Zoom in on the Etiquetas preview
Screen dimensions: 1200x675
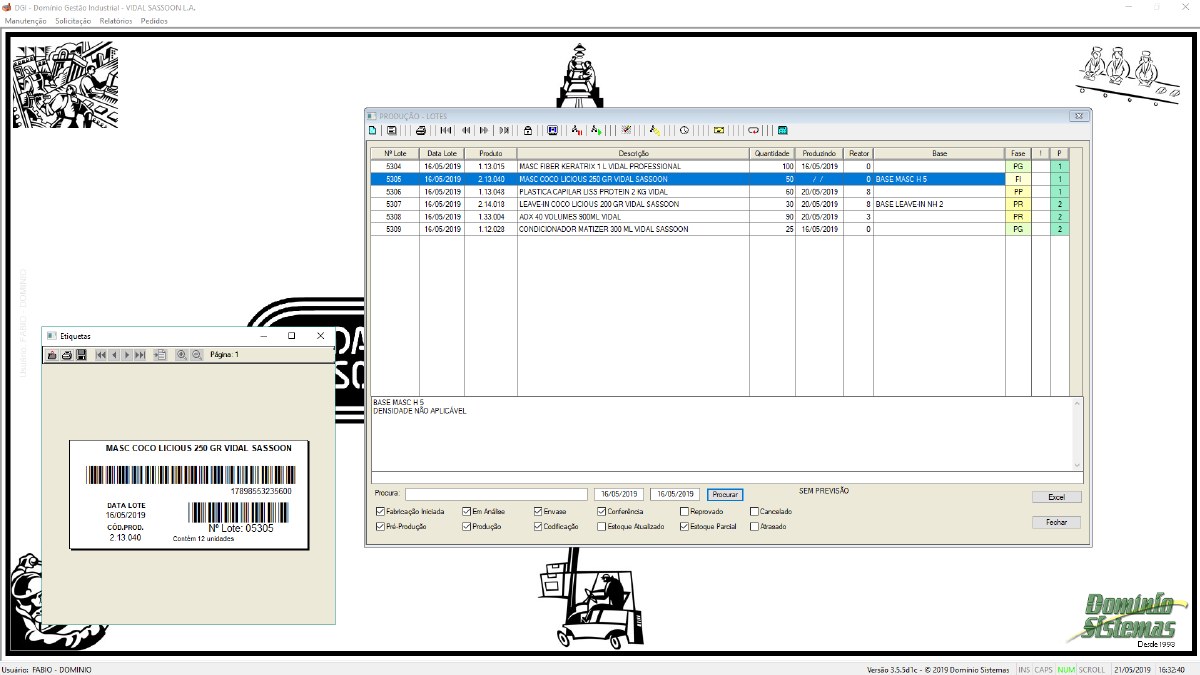(x=181, y=354)
